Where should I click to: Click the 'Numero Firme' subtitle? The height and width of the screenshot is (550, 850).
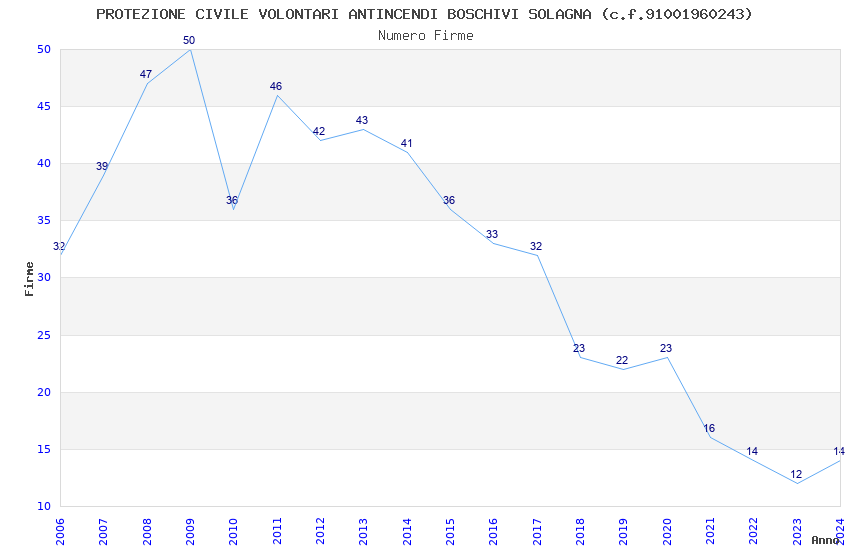click(x=426, y=36)
